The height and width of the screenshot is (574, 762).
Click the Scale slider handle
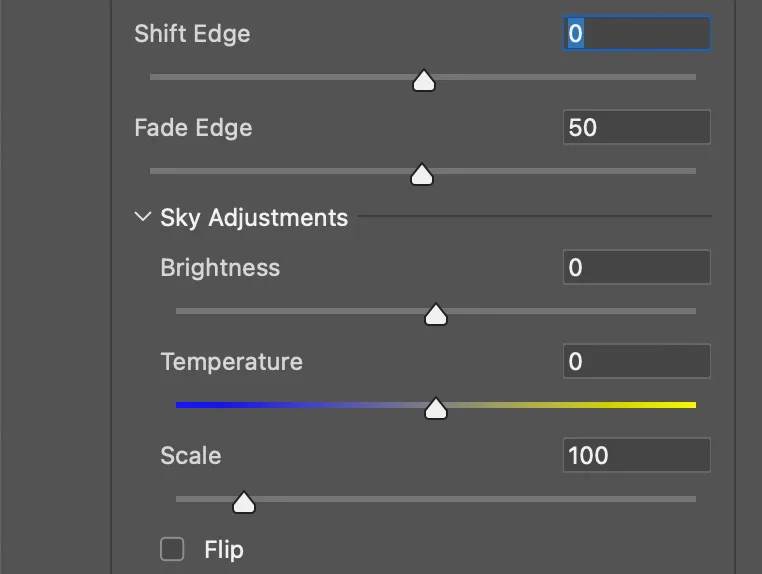(x=243, y=502)
